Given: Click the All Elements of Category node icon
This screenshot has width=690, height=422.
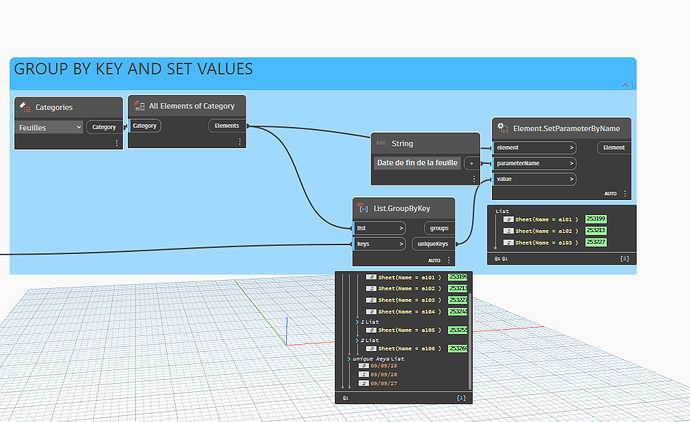Looking at the screenshot, I should pyautogui.click(x=139, y=106).
